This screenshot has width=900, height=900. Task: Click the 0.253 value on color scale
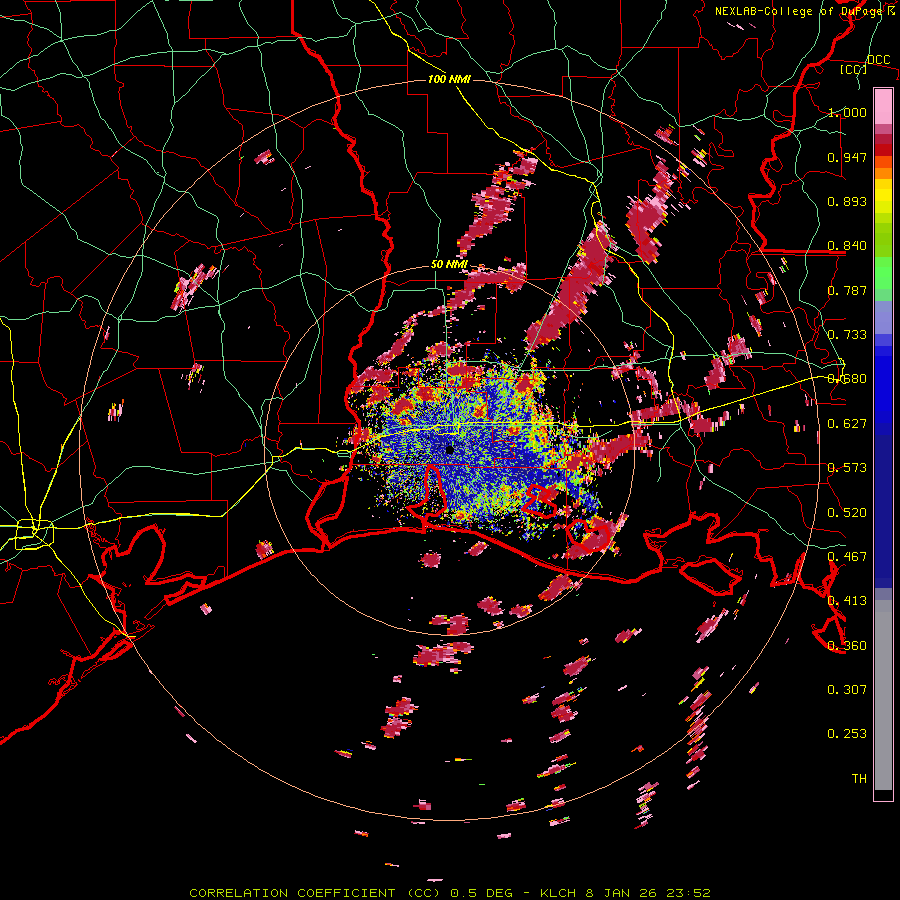(x=847, y=734)
